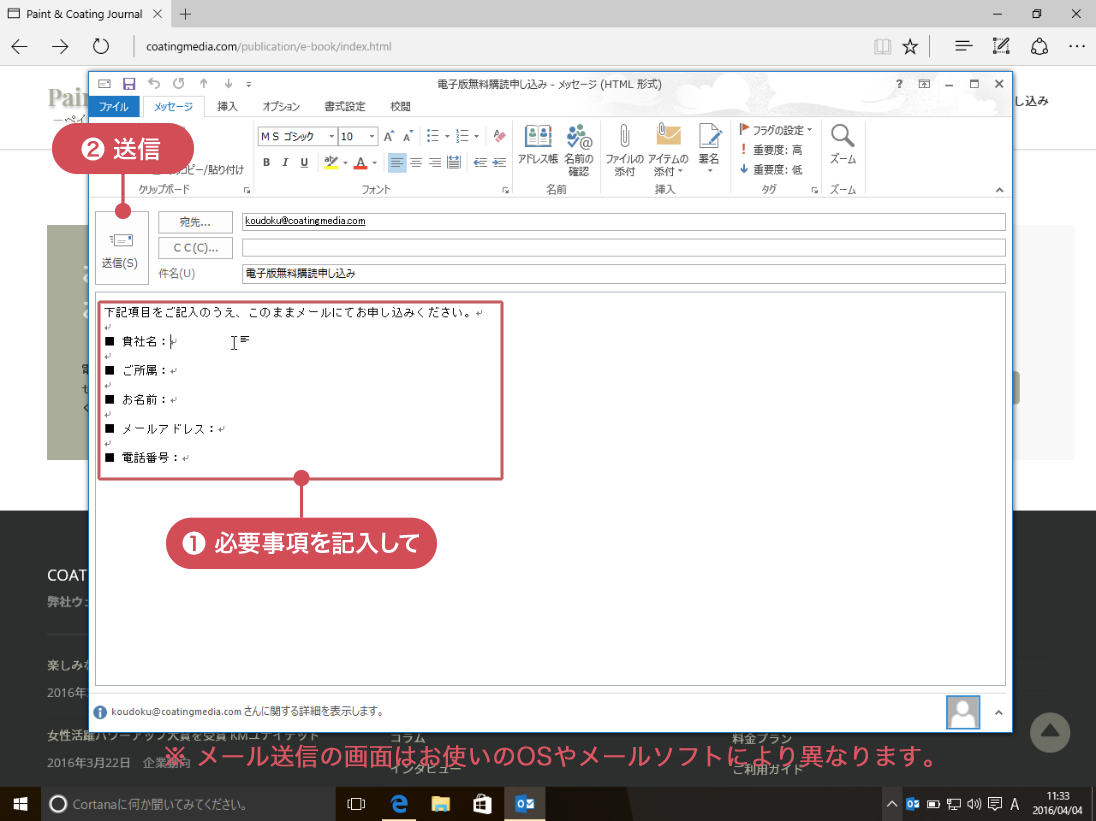Click Check Names (名前の確認) icon

tap(578, 150)
